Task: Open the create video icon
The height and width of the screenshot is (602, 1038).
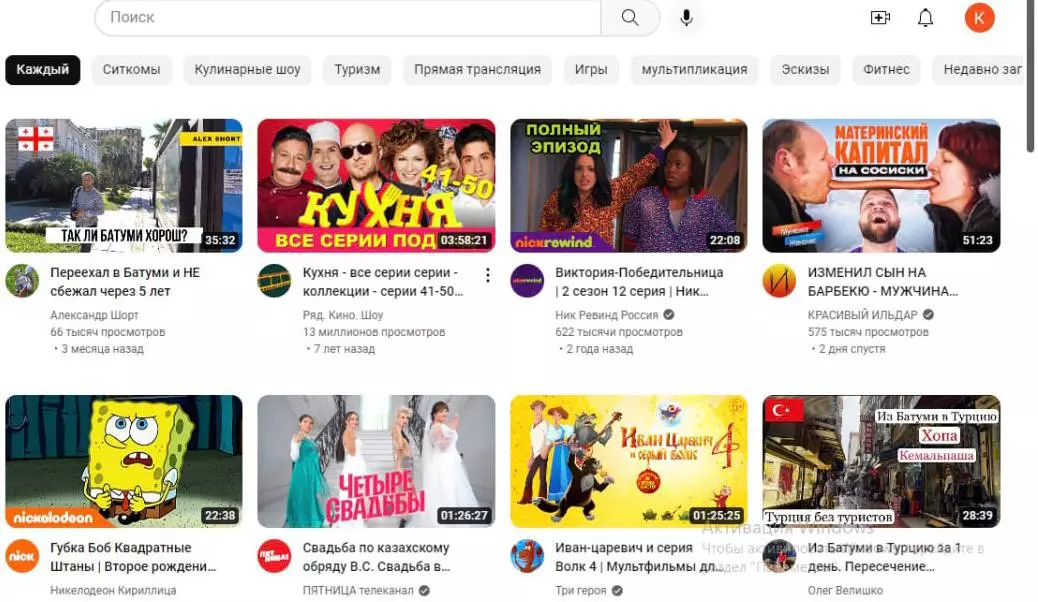Action: pyautogui.click(x=880, y=18)
